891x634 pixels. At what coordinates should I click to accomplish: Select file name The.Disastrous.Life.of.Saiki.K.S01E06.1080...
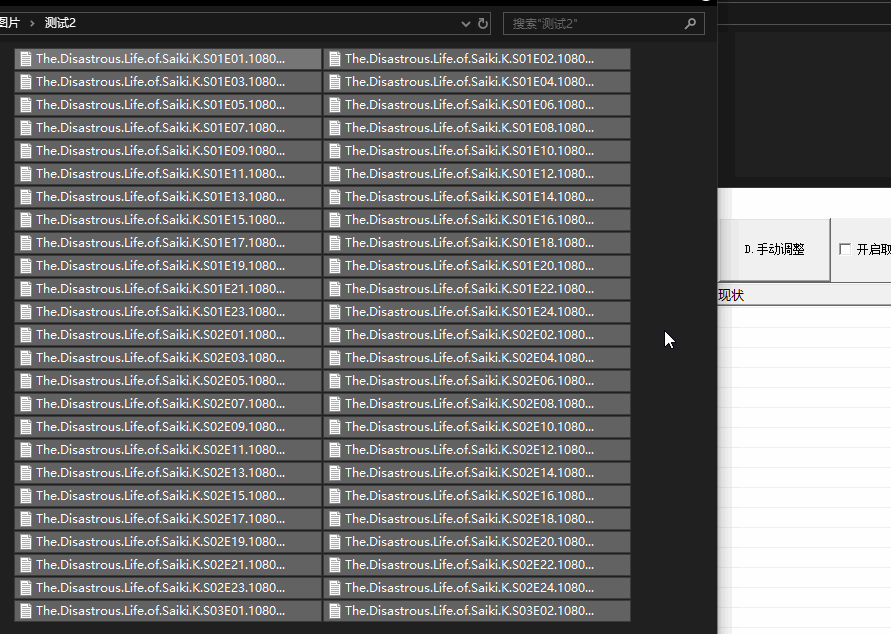tap(469, 105)
